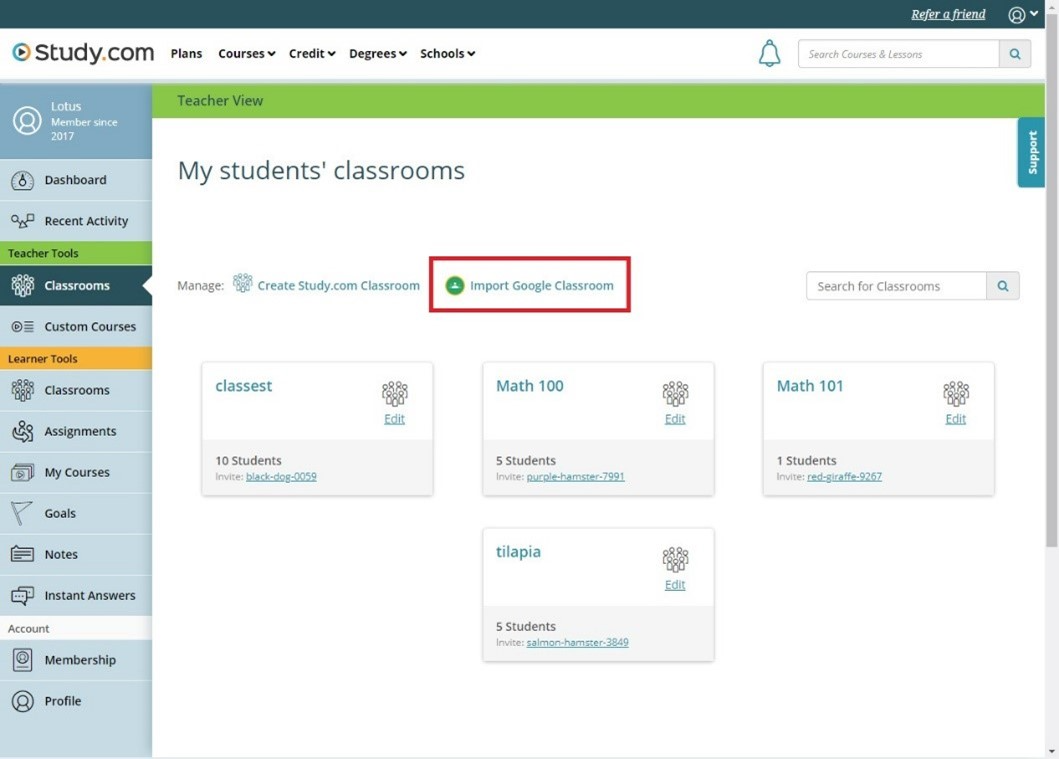
Task: Click Import Google Classroom
Action: click(x=542, y=286)
